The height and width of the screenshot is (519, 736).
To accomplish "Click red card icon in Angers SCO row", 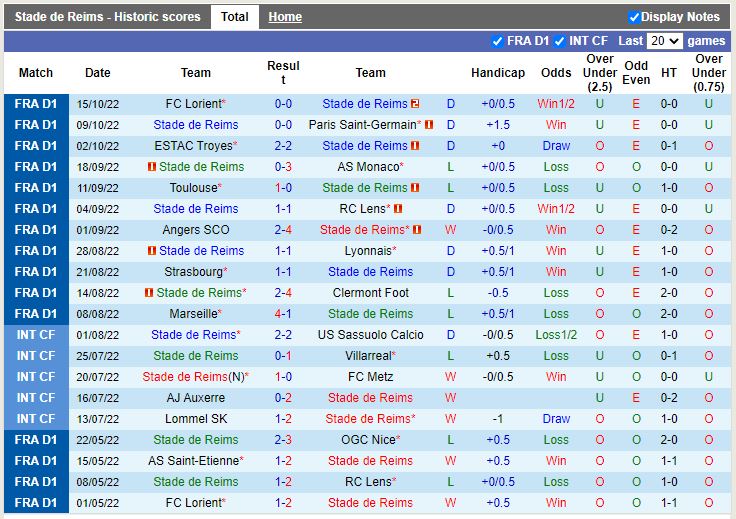I will click(x=417, y=230).
